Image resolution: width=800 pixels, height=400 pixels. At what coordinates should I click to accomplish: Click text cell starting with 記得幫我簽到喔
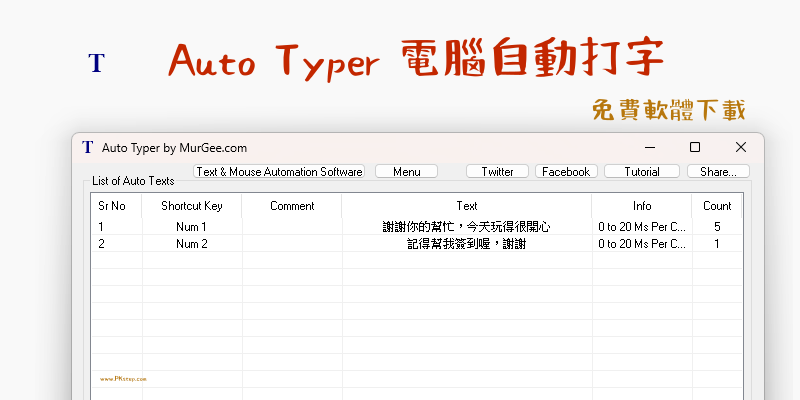pos(467,243)
